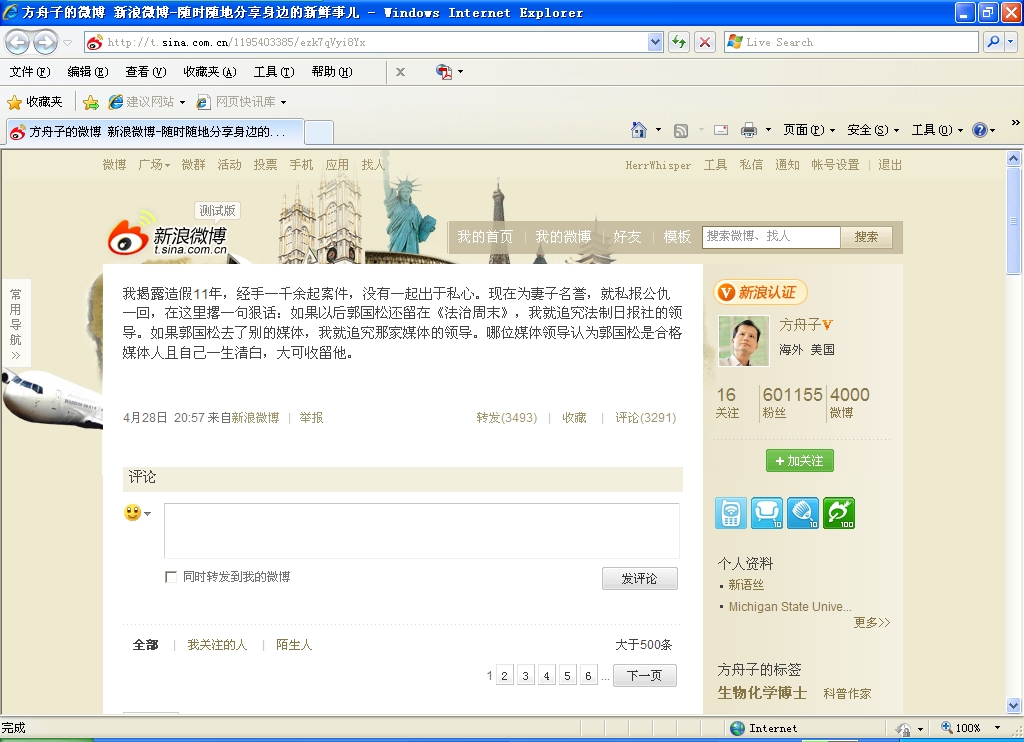Open the search provider dropdown arrow
This screenshot has height=742, width=1024.
1010,42
